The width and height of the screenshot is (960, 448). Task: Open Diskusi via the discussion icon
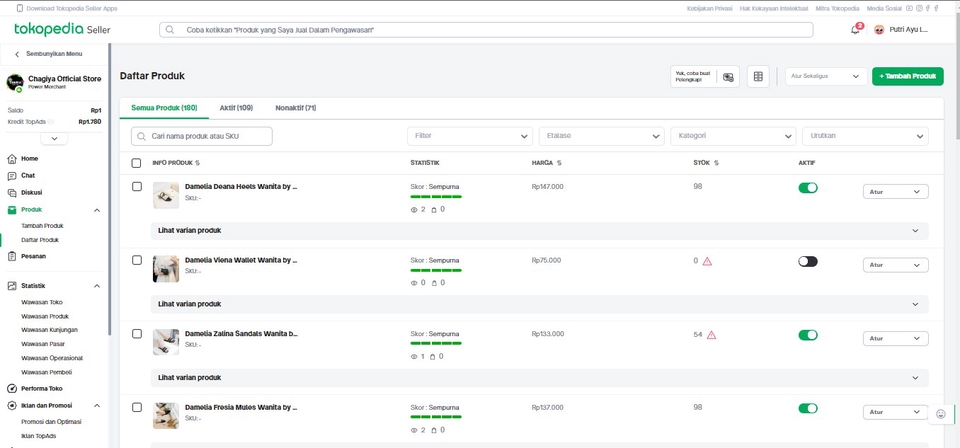(x=12, y=192)
